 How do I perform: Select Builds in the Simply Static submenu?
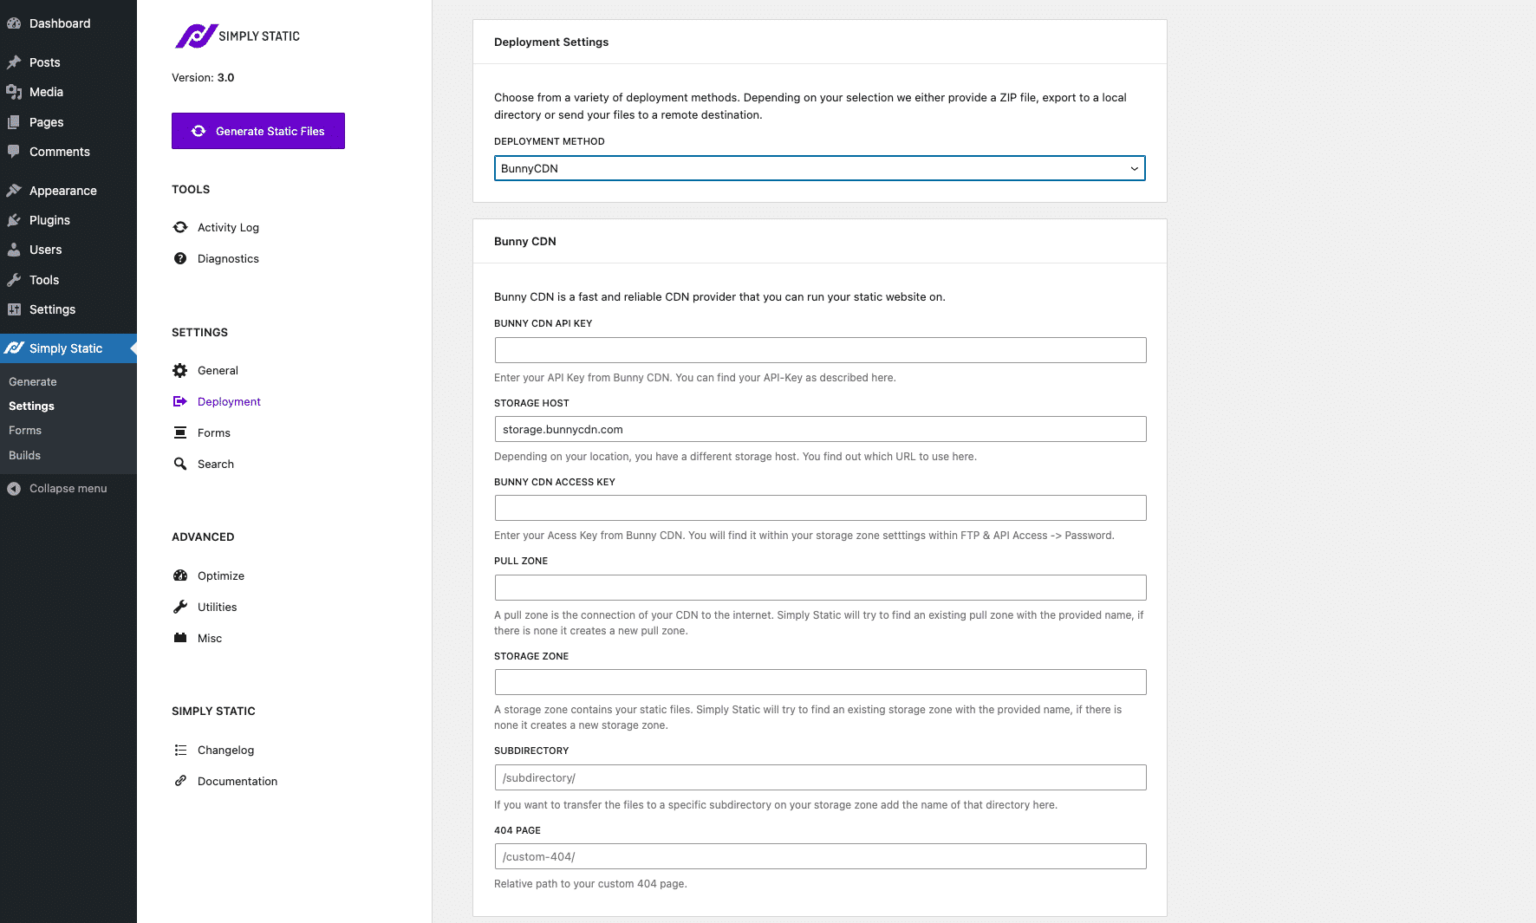(24, 455)
